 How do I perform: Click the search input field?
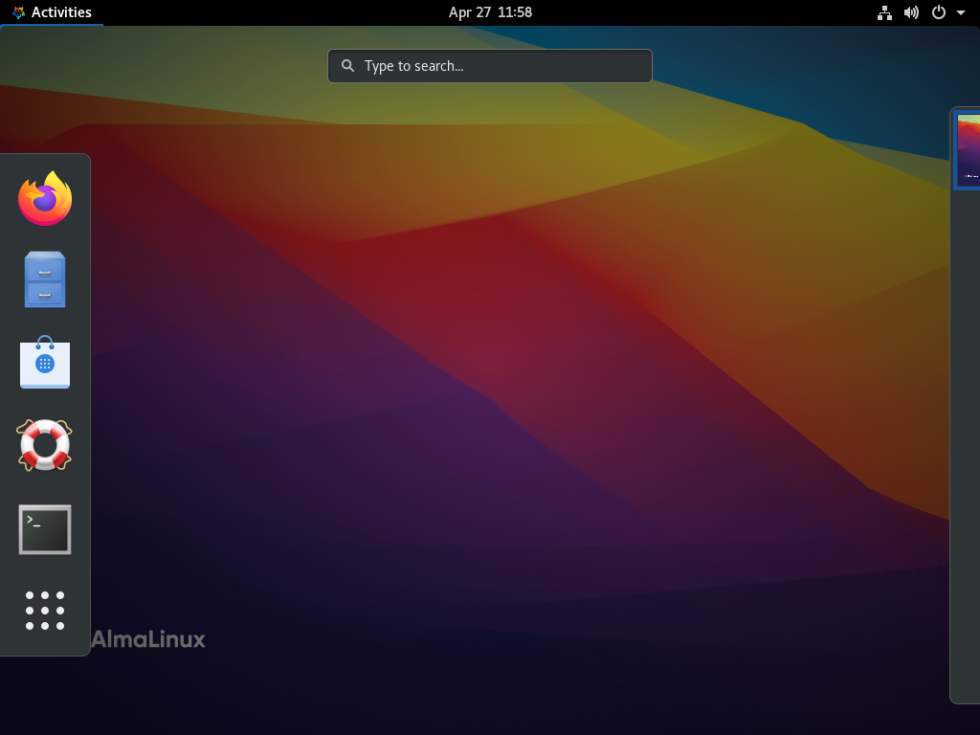[489, 65]
